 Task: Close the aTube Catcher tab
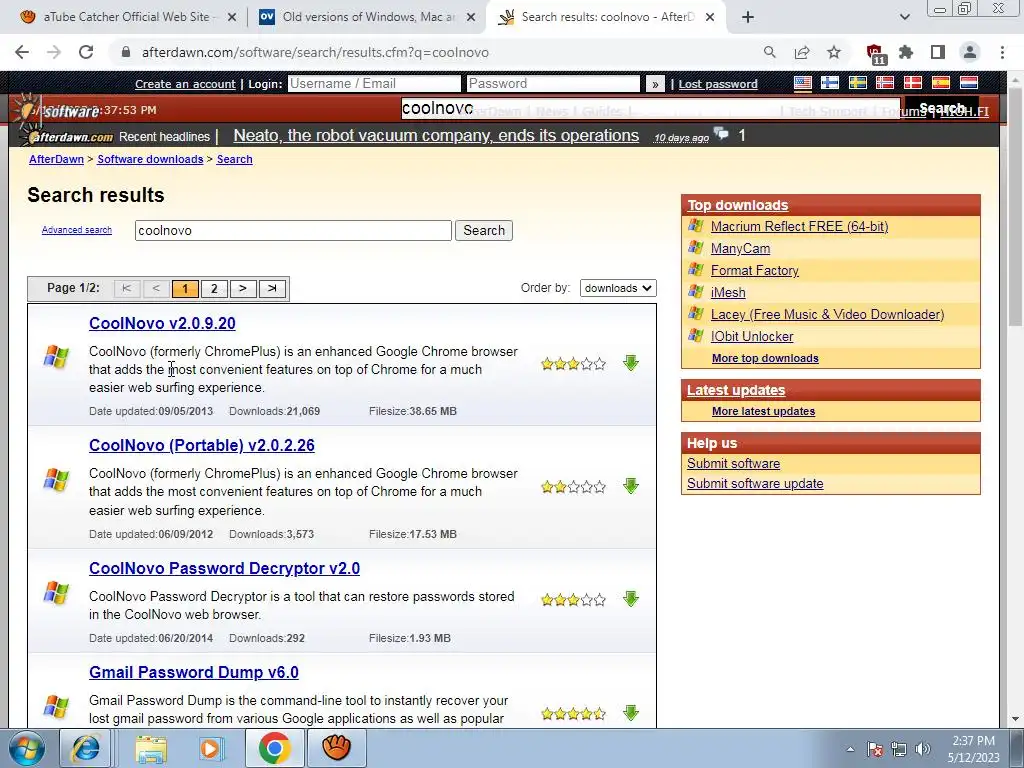[232, 17]
